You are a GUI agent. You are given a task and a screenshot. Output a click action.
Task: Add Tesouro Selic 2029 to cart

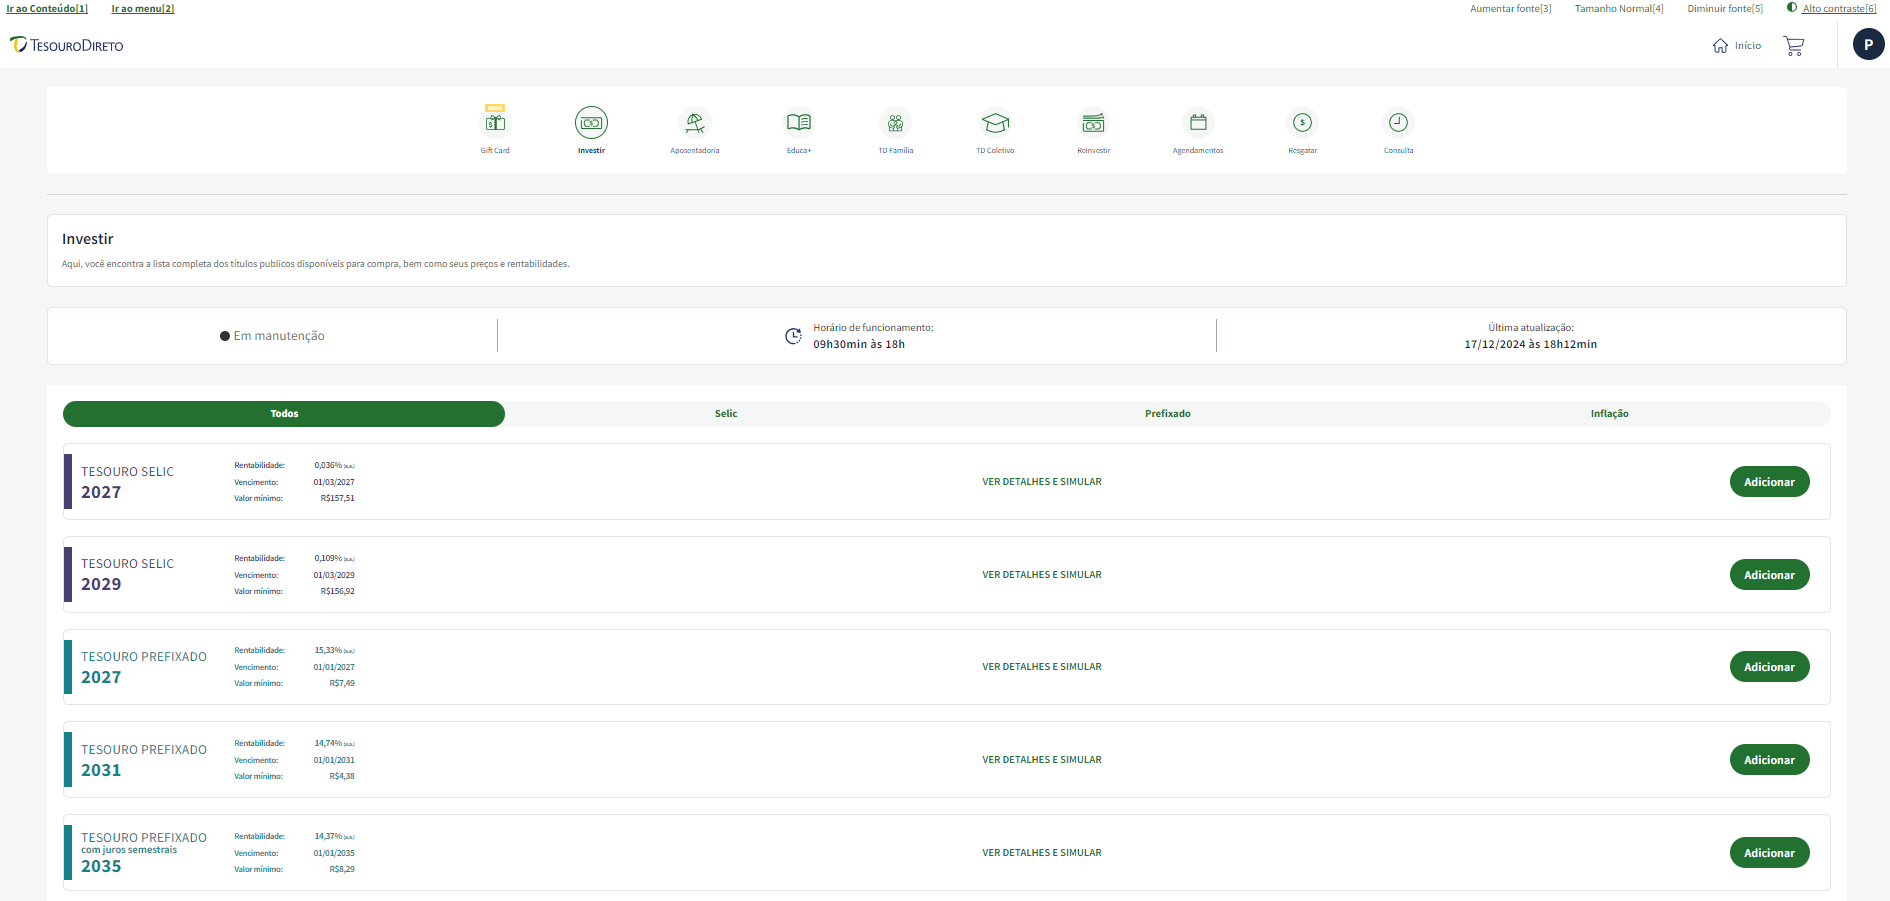click(1769, 575)
